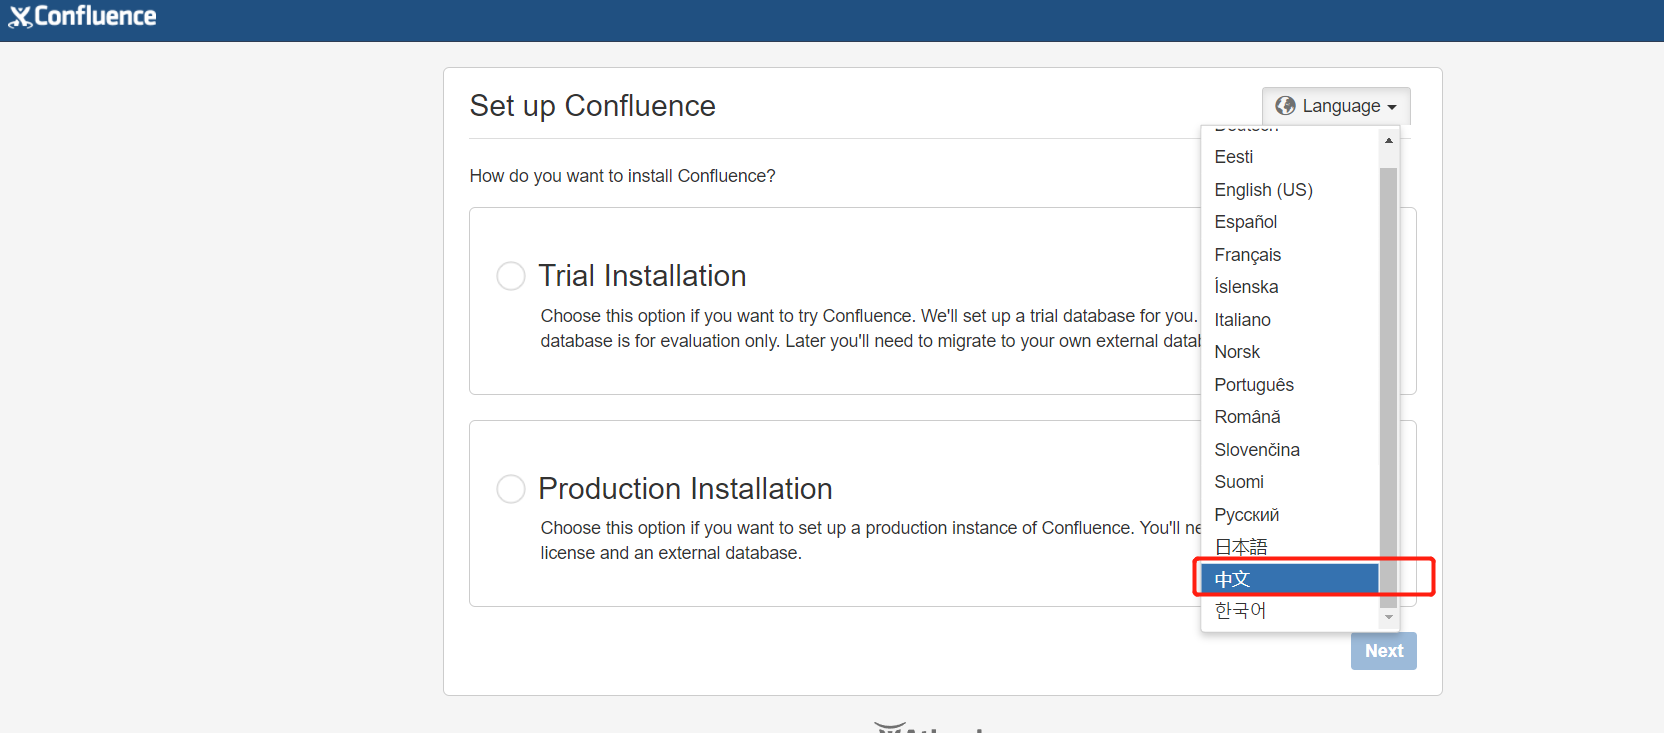Viewport: 1664px width, 733px height.
Task: Click the Set up Confluence title
Action: [593, 106]
